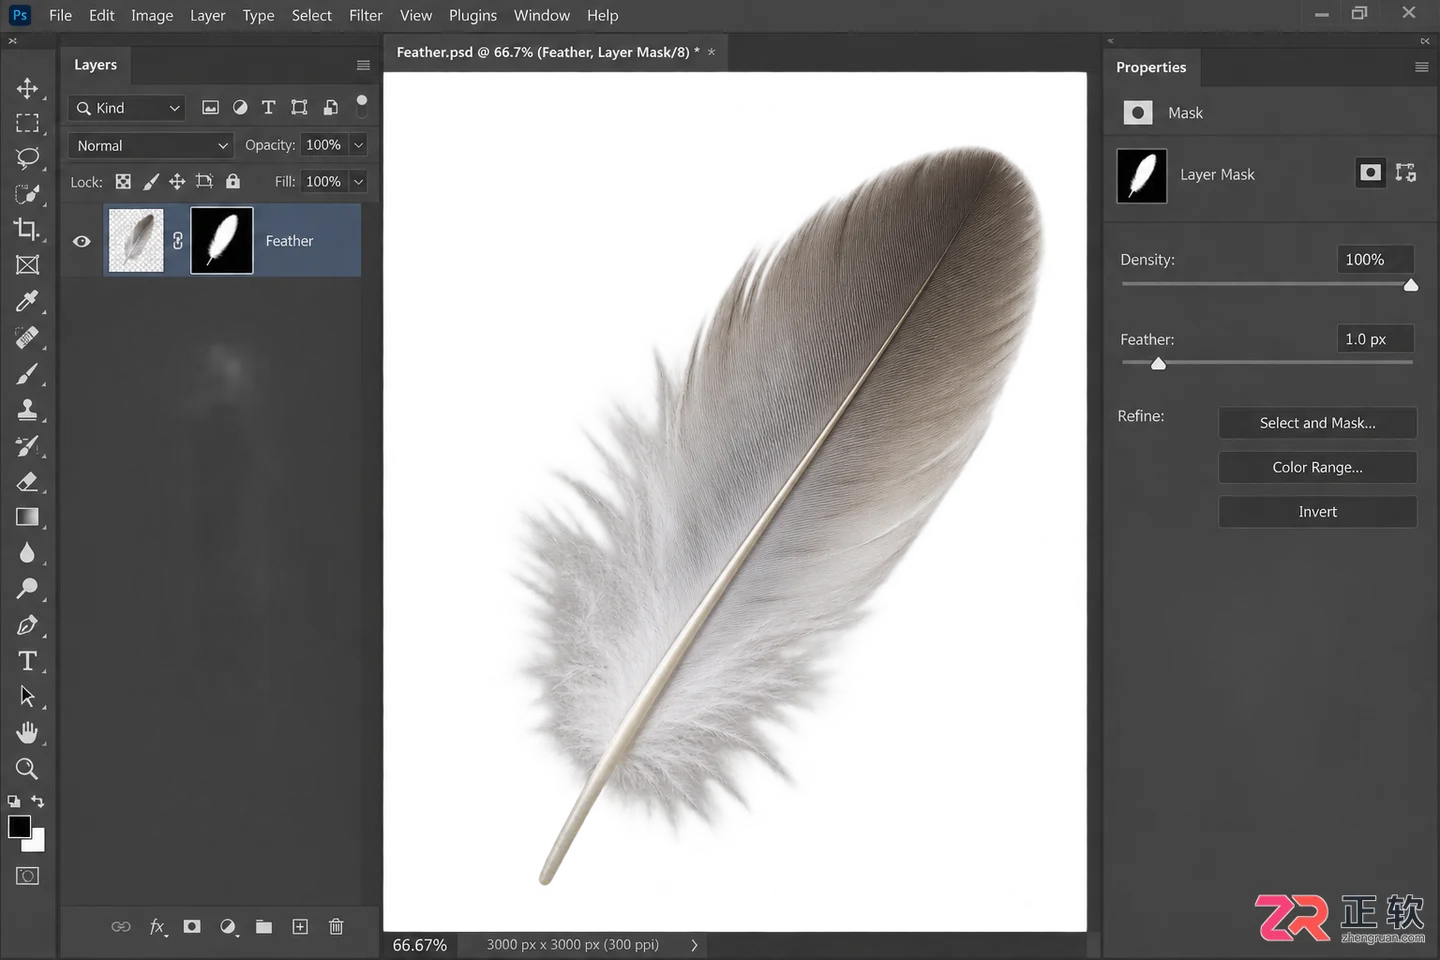
Task: Open the Layers panel menu
Action: 363,65
